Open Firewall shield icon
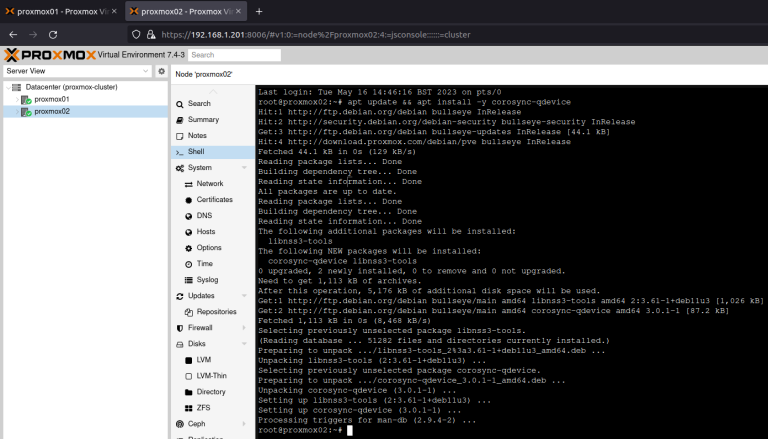This screenshot has height=439, width=768. pyautogui.click(x=180, y=328)
